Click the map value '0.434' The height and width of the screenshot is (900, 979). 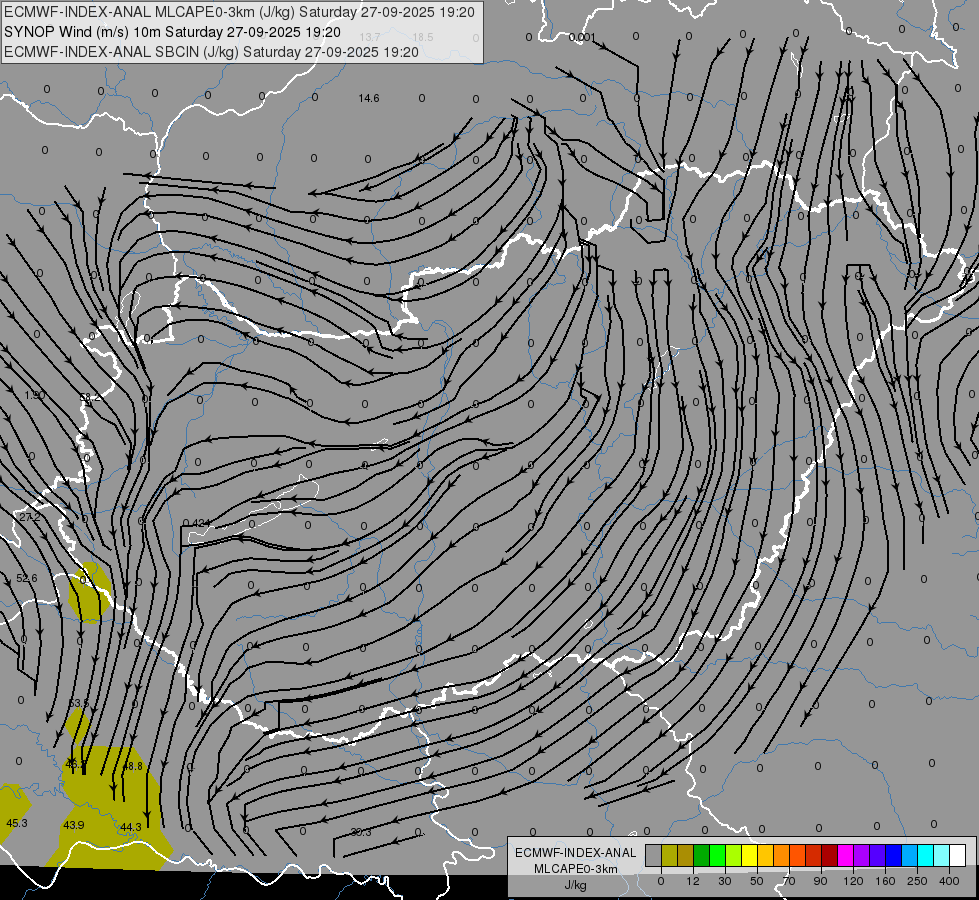[197, 523]
